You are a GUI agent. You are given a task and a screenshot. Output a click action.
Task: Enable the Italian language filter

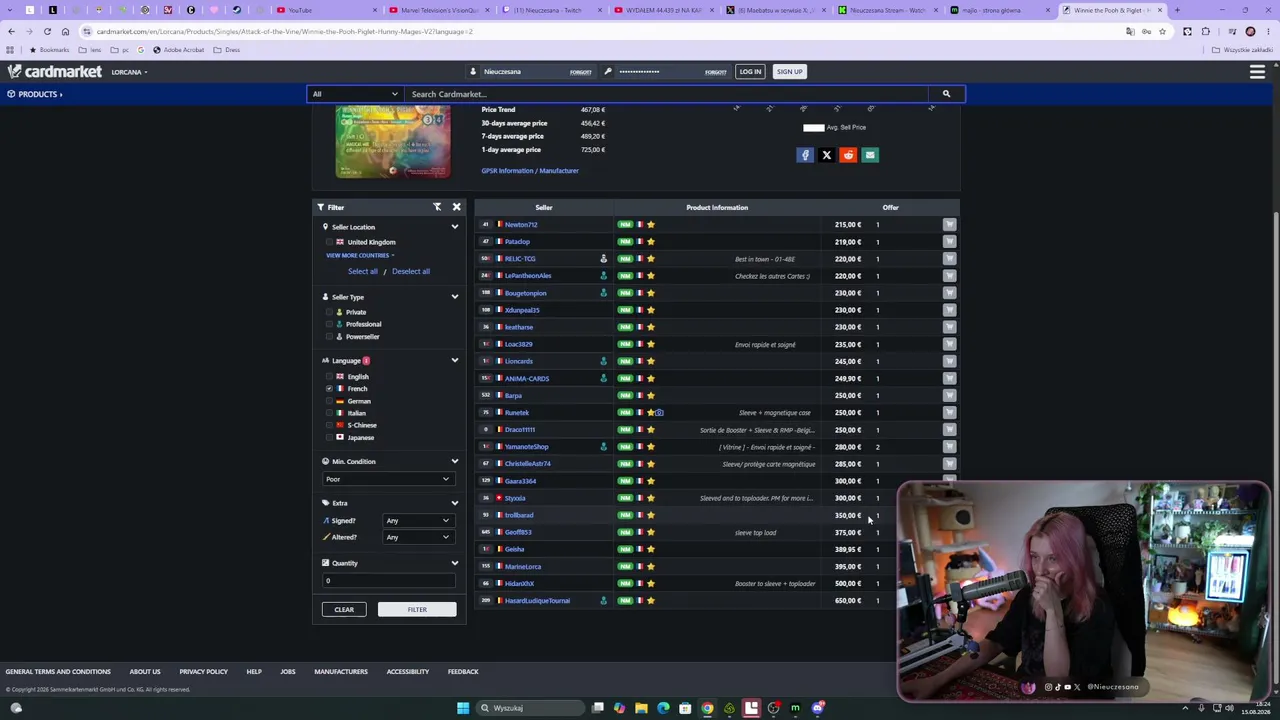click(329, 413)
